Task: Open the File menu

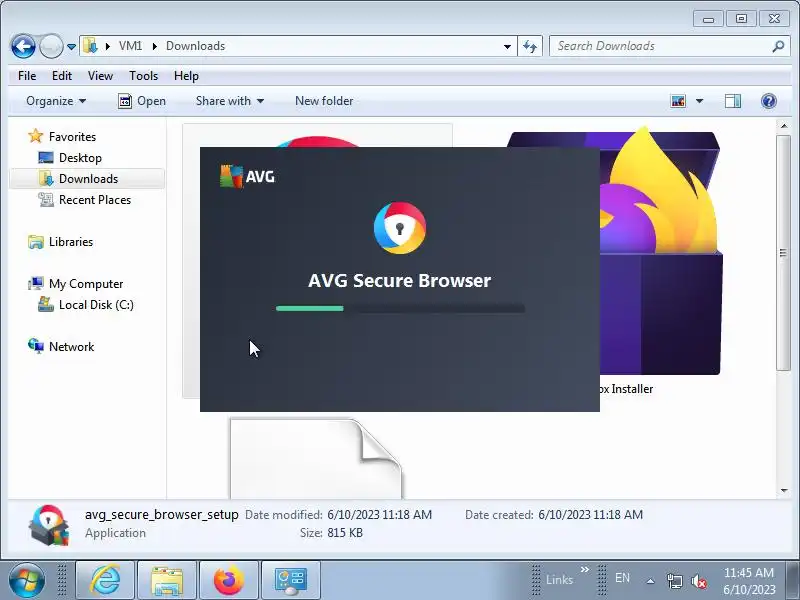Action: pos(27,76)
